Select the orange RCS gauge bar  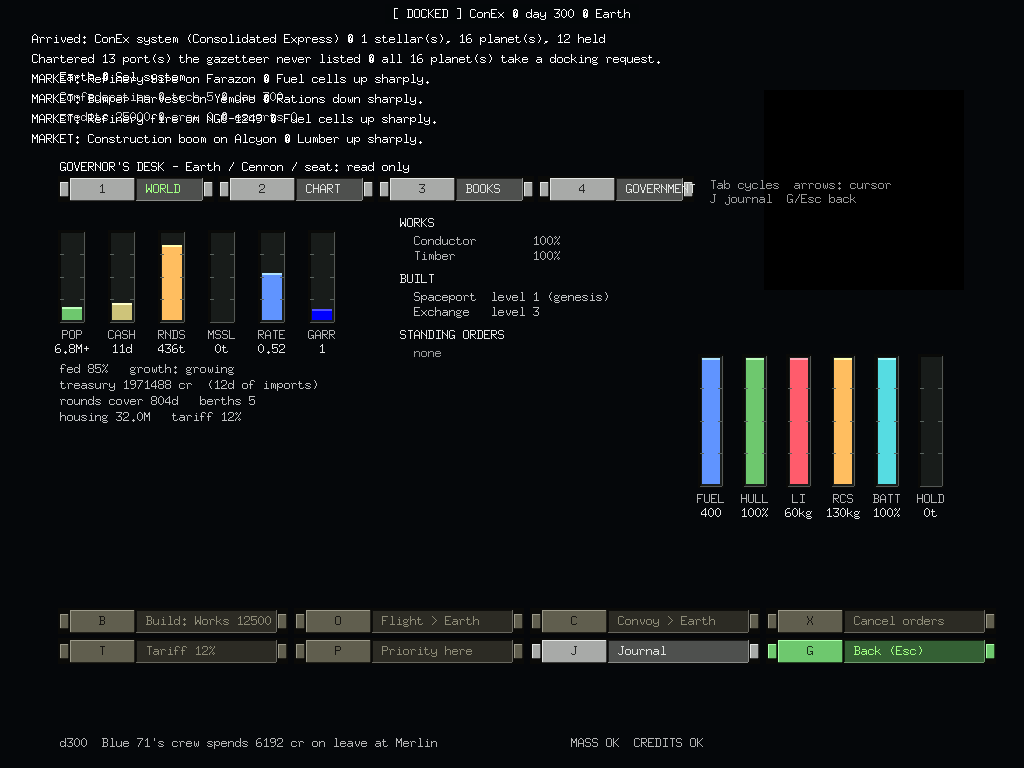843,421
